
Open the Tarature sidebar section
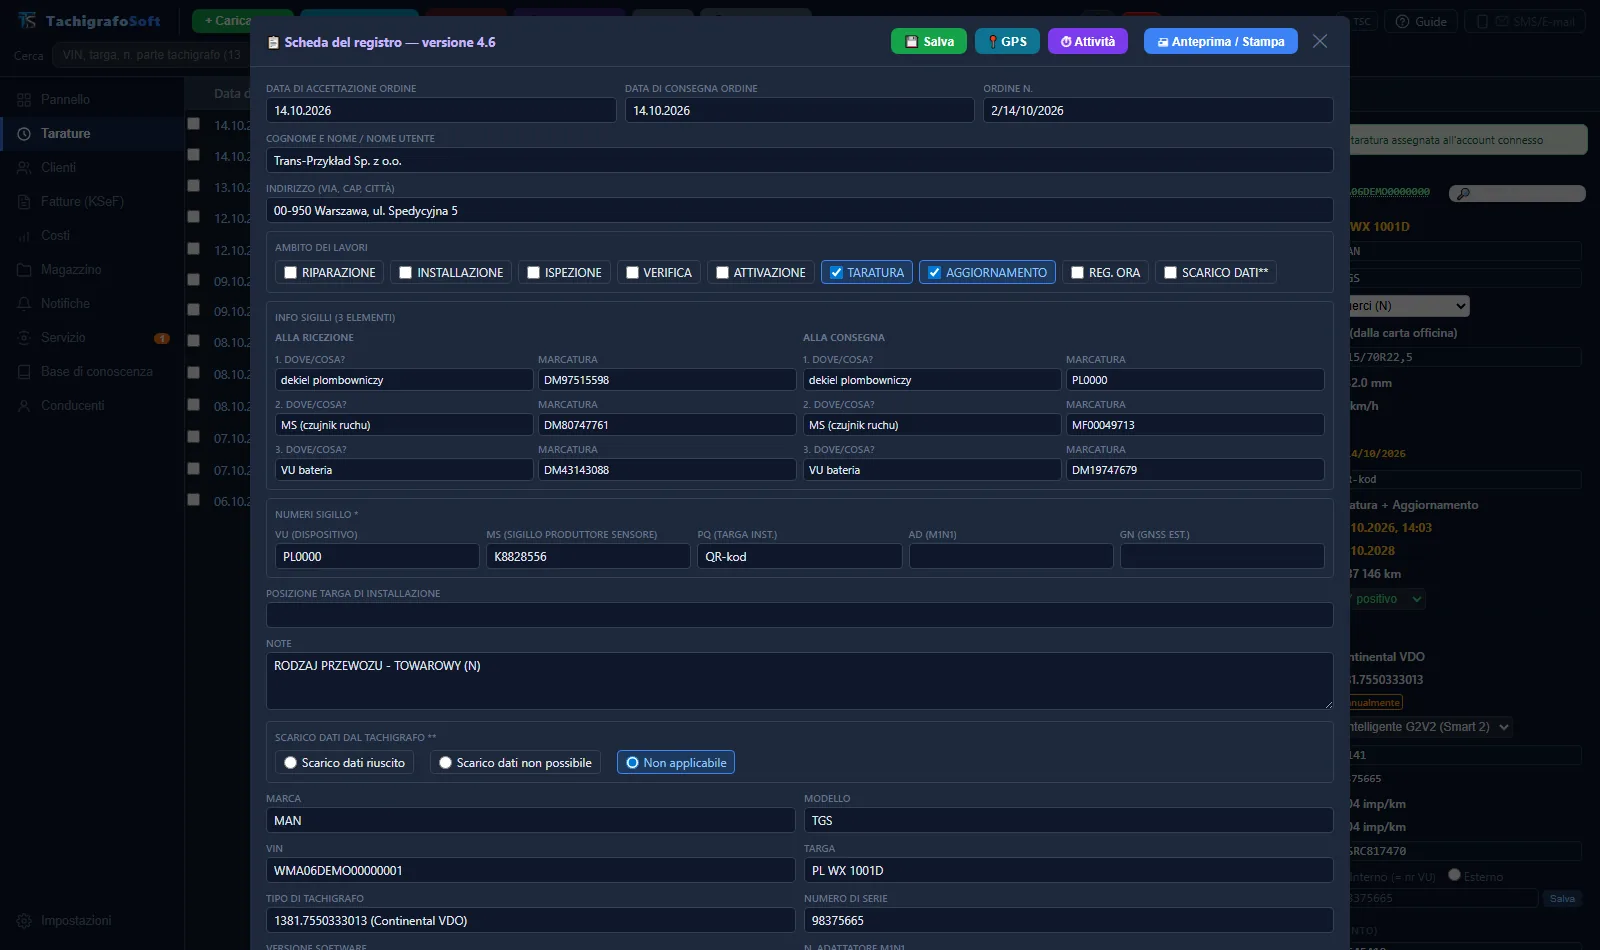(92, 134)
